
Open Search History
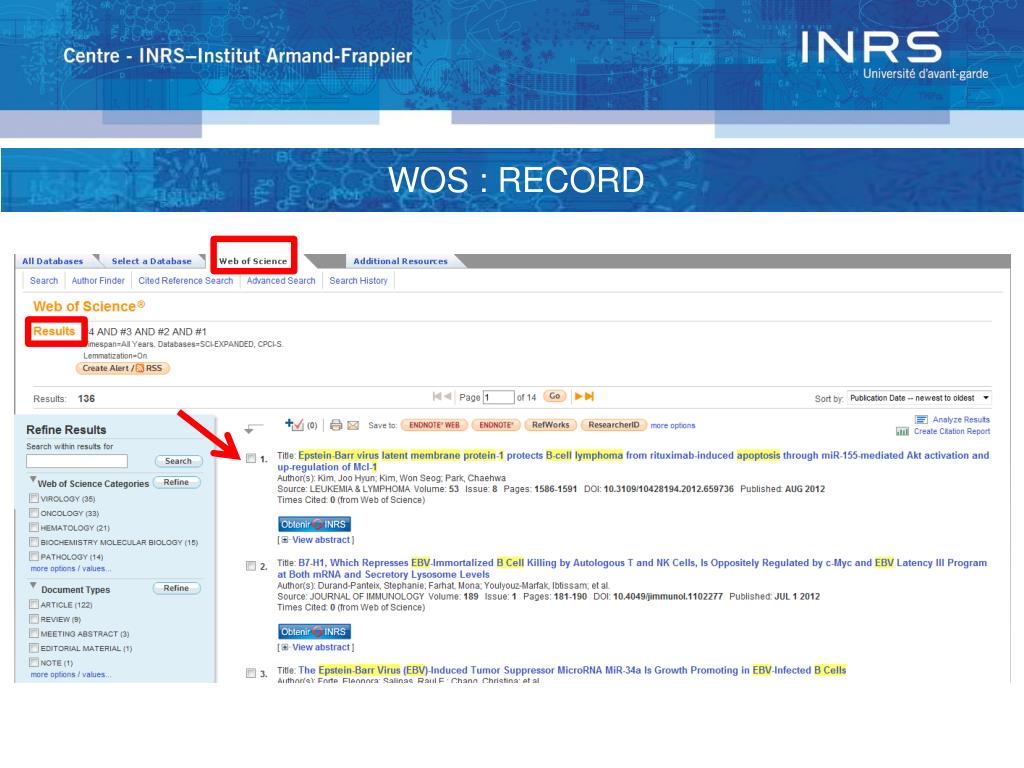tap(359, 281)
